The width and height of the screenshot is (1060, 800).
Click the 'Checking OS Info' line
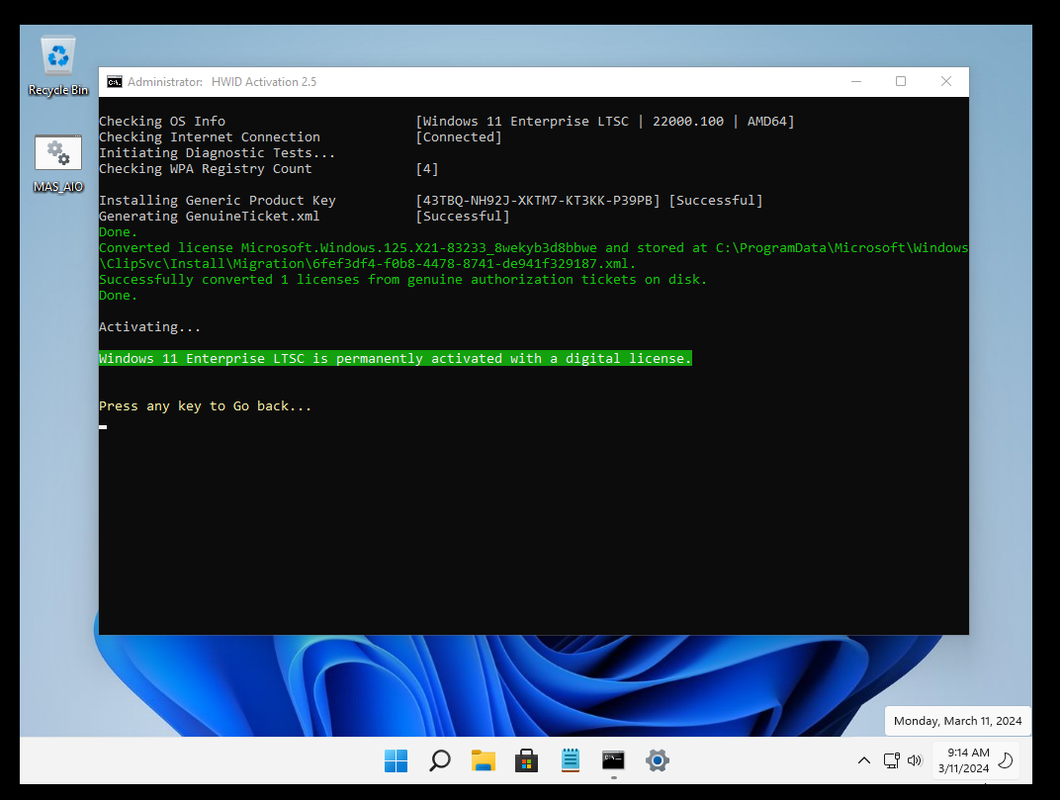[x=162, y=121]
